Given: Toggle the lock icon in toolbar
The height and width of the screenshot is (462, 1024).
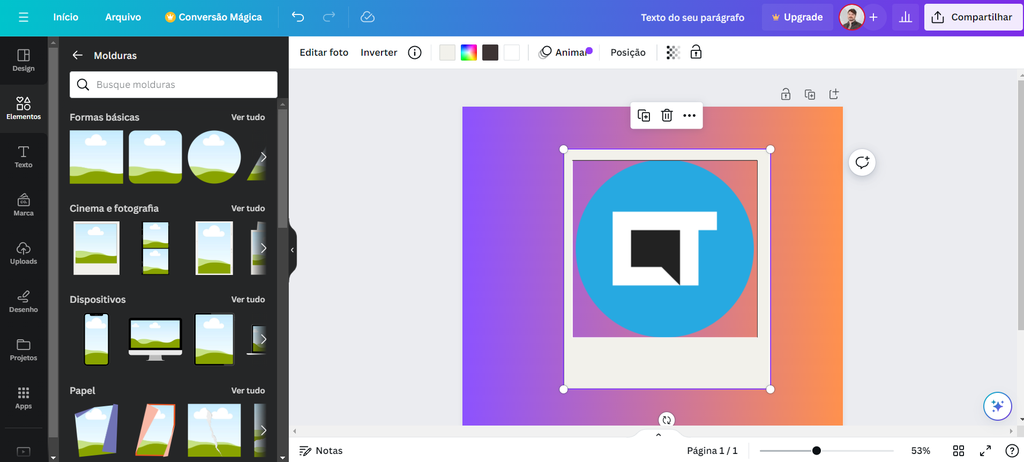Looking at the screenshot, I should coord(696,52).
